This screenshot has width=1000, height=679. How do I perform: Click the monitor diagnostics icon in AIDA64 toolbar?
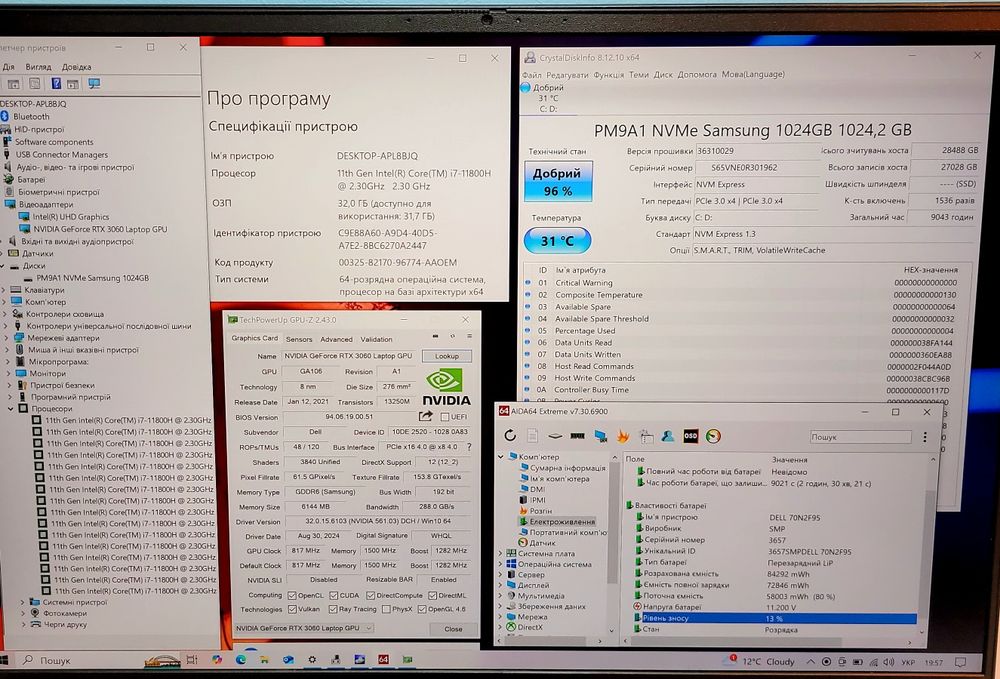click(601, 436)
